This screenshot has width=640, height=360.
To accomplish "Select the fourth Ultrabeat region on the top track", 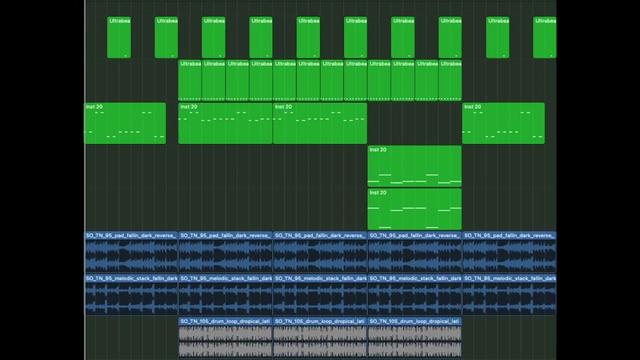I will 261,37.
